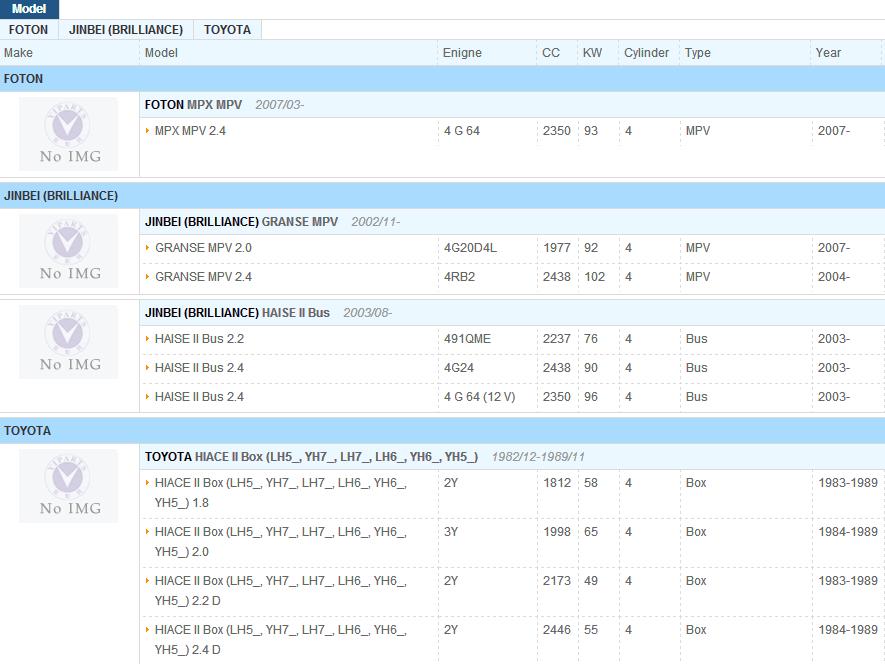This screenshot has width=885, height=664.
Task: Open the GRANSE MPV 2.4 link
Action: click(x=203, y=277)
